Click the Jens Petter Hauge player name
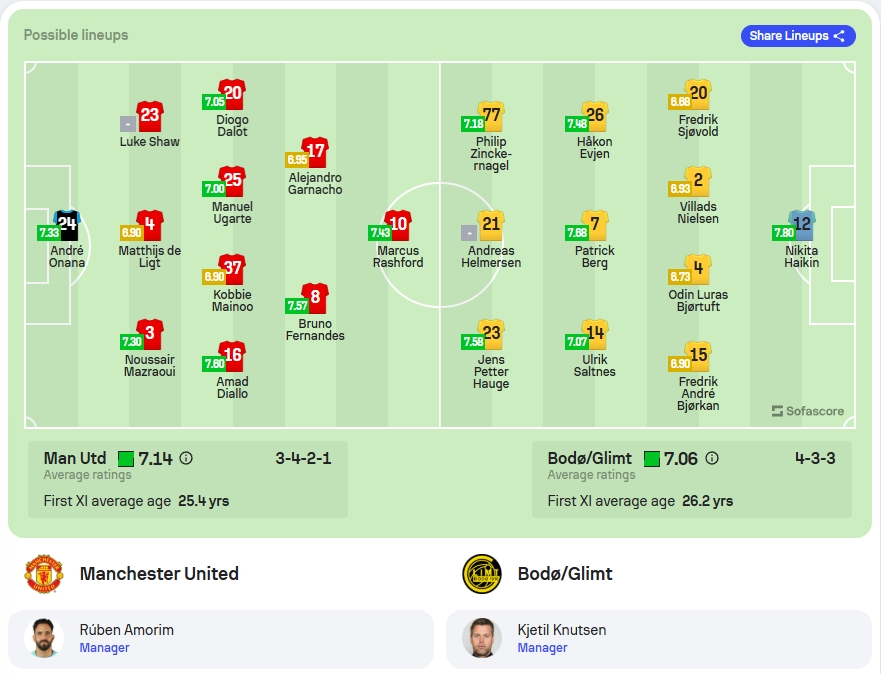 click(491, 372)
